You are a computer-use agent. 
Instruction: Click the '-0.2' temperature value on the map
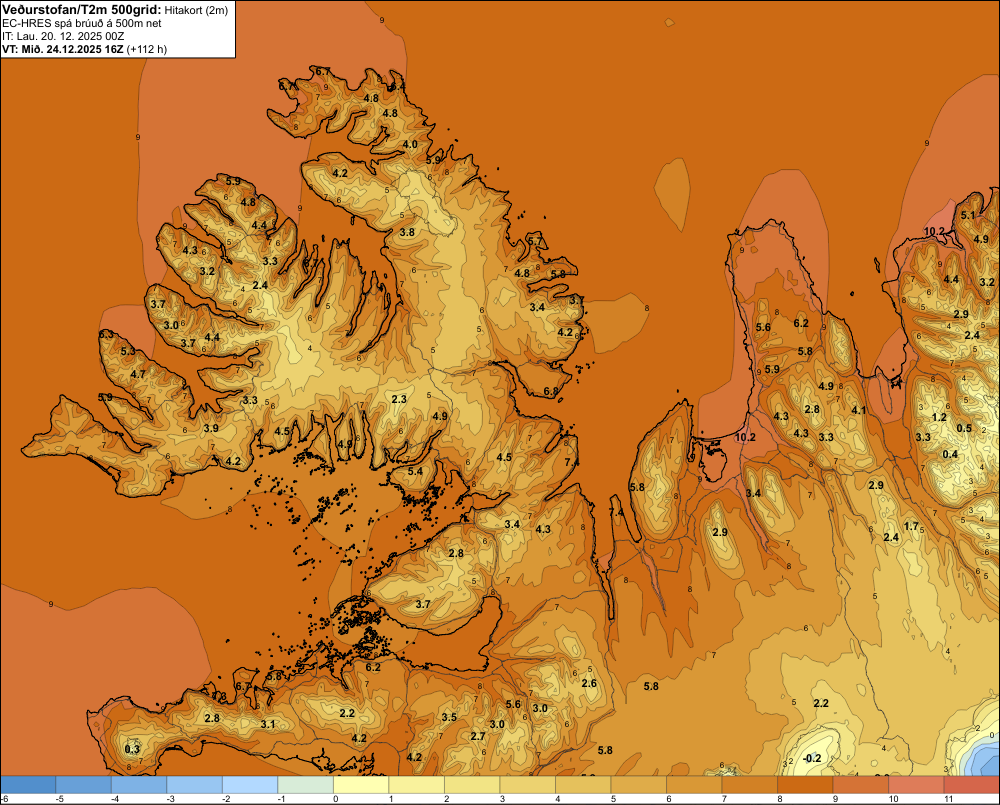tap(811, 758)
